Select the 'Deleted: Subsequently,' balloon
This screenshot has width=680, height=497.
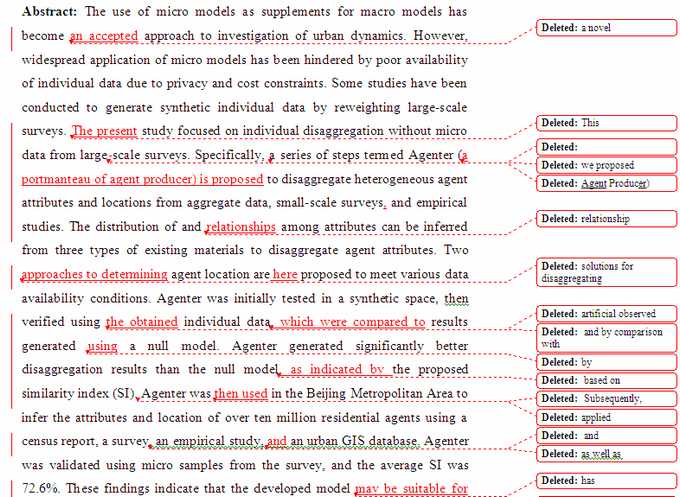(x=606, y=399)
